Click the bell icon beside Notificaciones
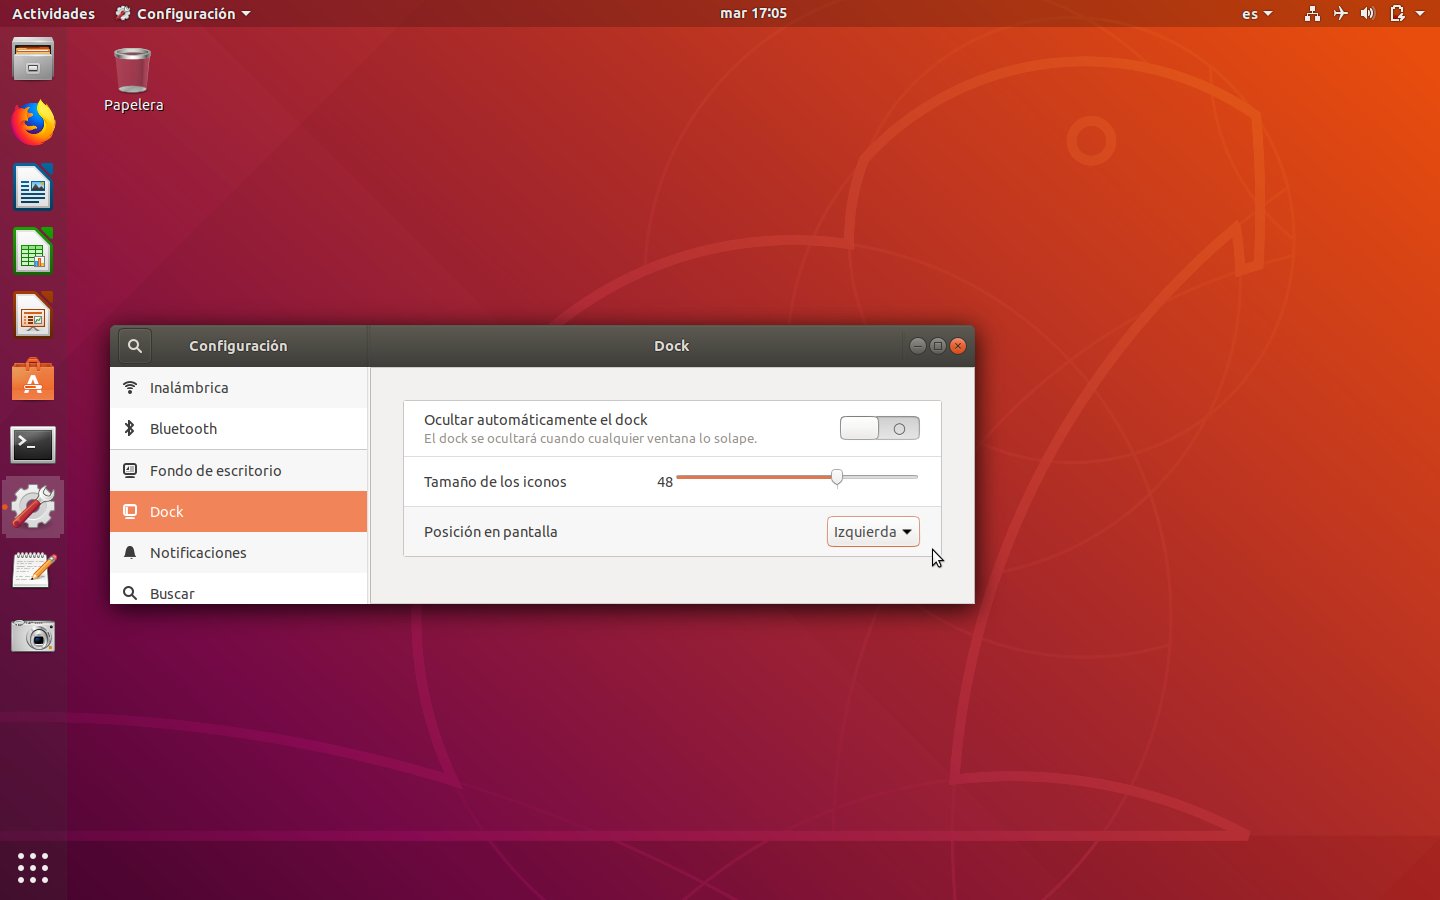The height and width of the screenshot is (900, 1440). (130, 552)
